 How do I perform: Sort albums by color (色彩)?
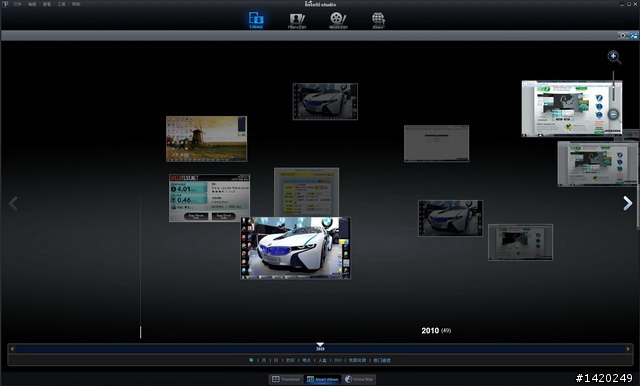(290, 360)
